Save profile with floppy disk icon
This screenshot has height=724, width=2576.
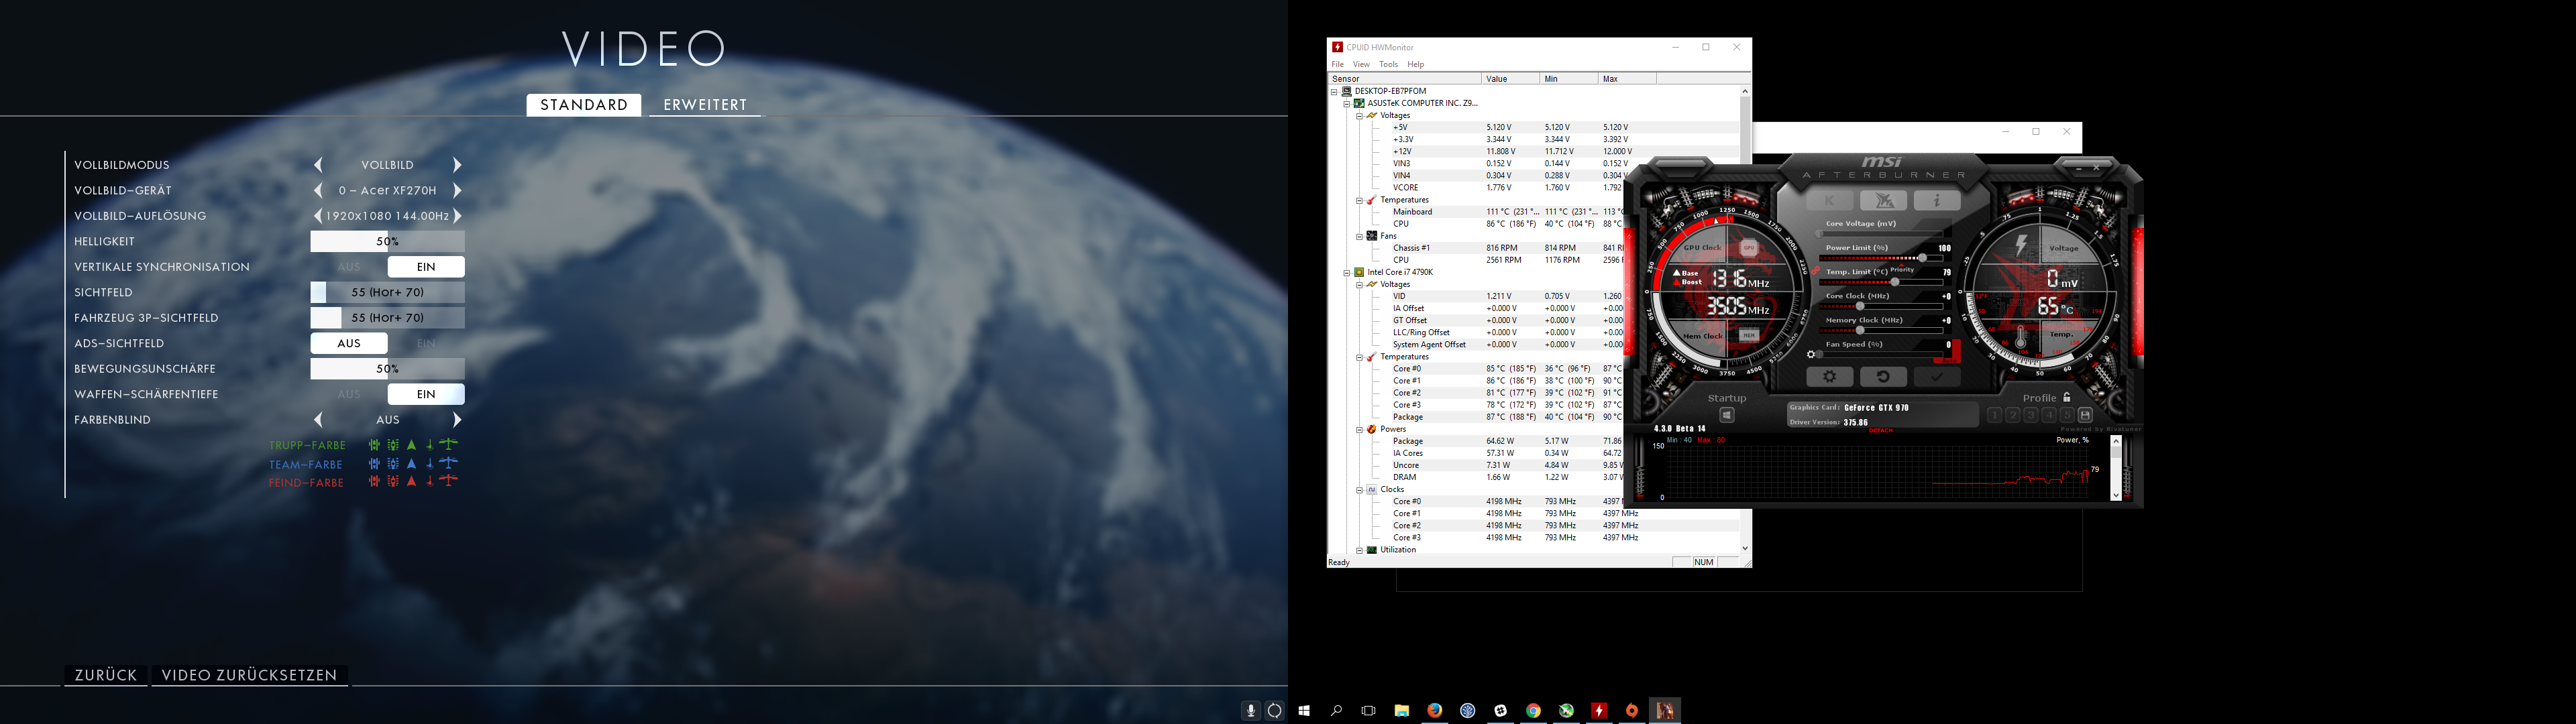coord(2085,415)
